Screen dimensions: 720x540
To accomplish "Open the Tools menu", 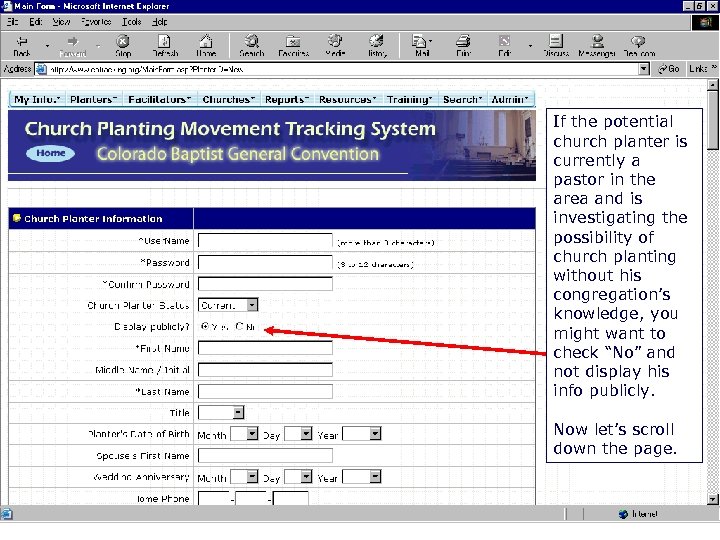I will [x=131, y=22].
